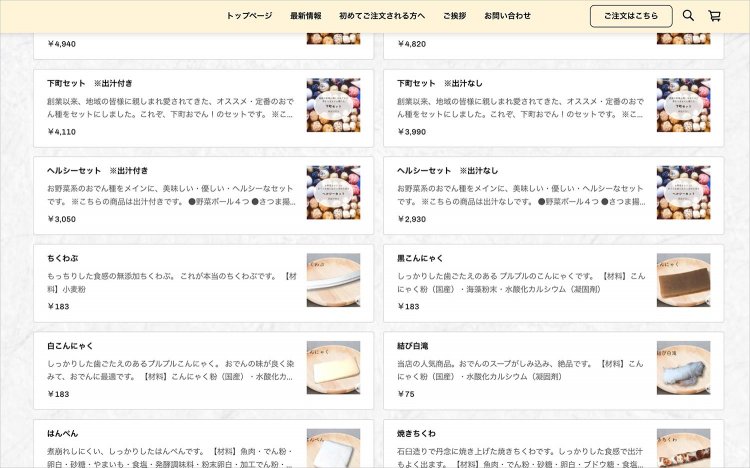Click the ¥2,930 price text
This screenshot has height=468, width=750.
[x=412, y=220]
